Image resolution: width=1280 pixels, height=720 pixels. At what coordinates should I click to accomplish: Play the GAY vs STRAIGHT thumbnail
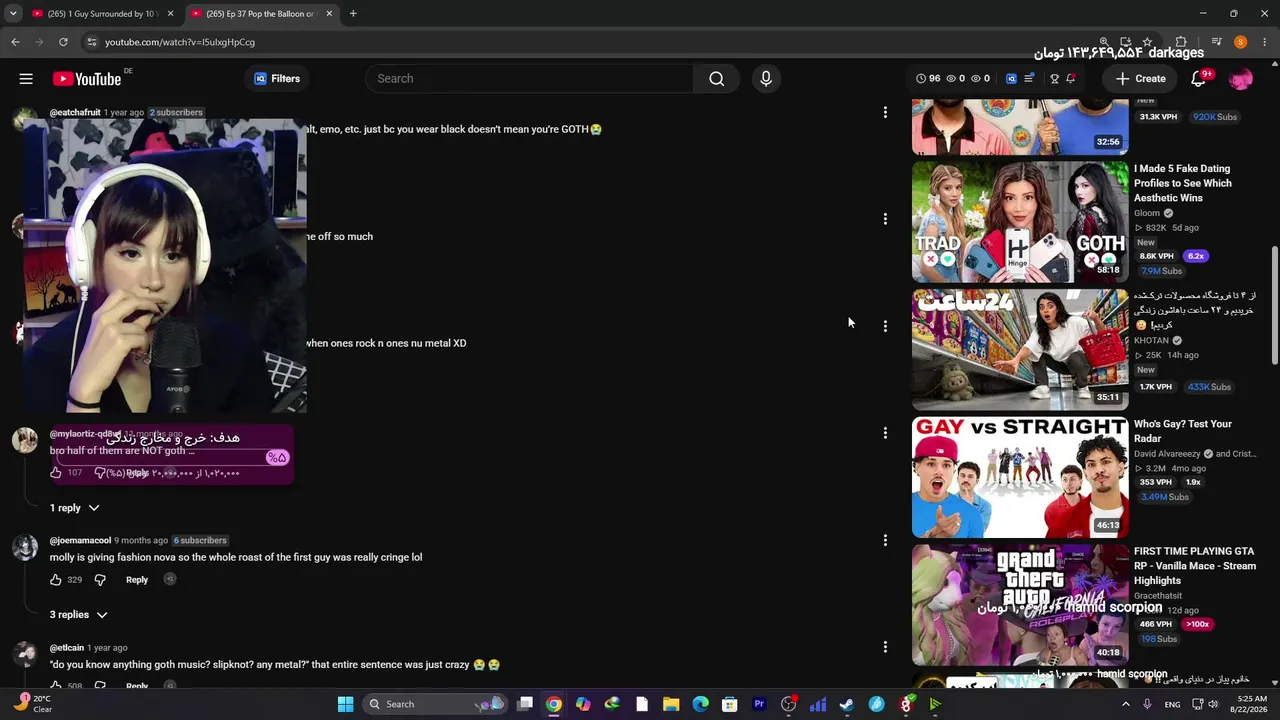tap(1020, 477)
